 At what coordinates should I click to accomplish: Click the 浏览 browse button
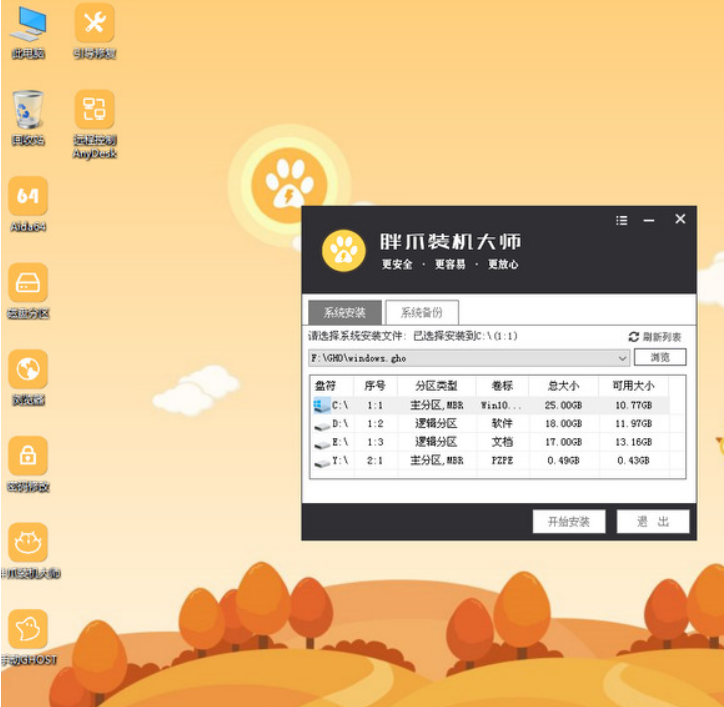[660, 357]
